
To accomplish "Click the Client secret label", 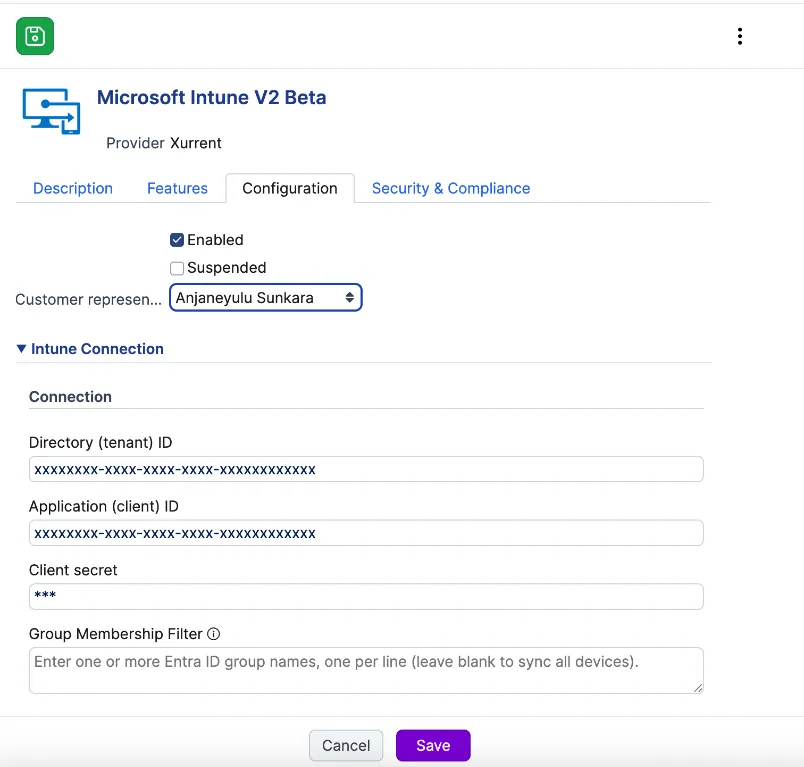I will pyautogui.click(x=73, y=570).
